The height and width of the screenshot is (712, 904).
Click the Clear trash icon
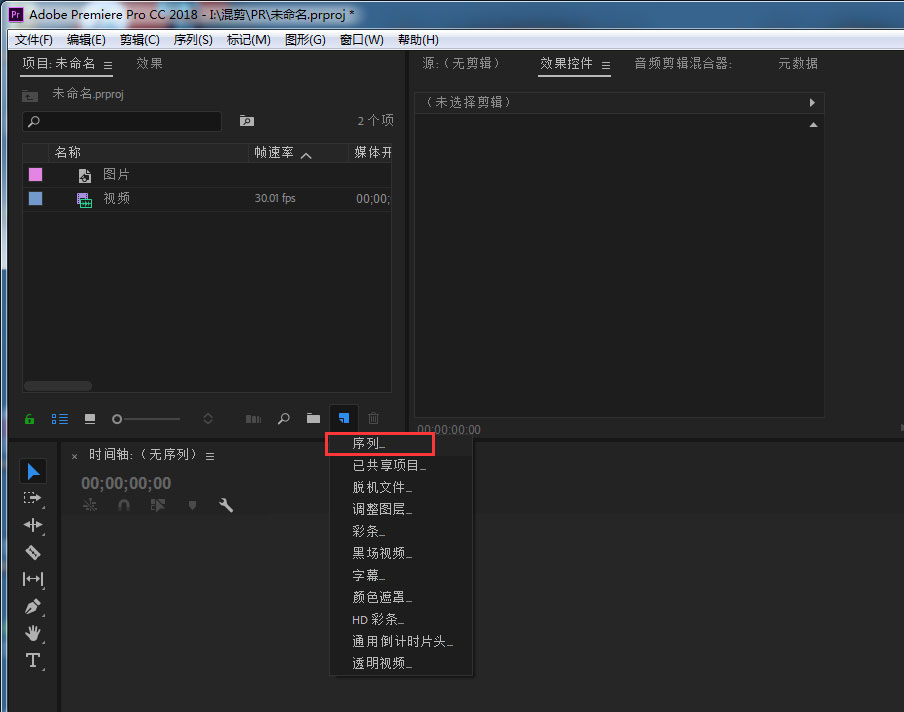tap(374, 418)
